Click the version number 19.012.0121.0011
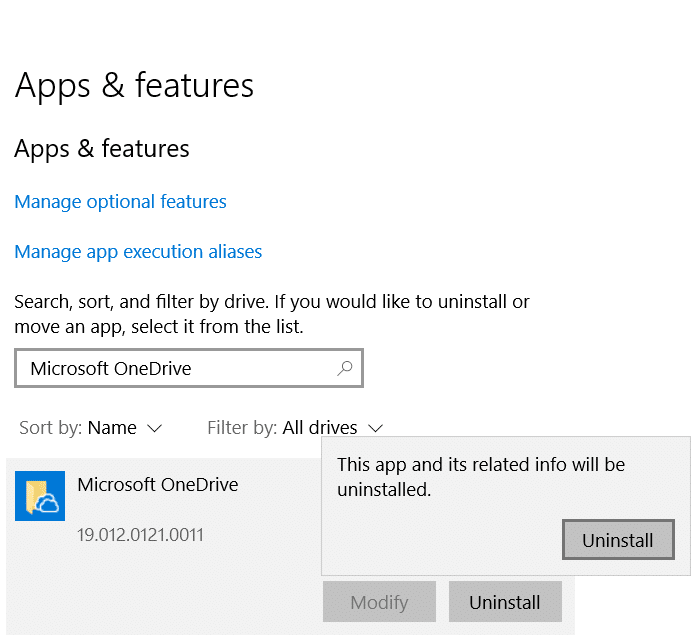The height and width of the screenshot is (644, 699). (x=140, y=535)
